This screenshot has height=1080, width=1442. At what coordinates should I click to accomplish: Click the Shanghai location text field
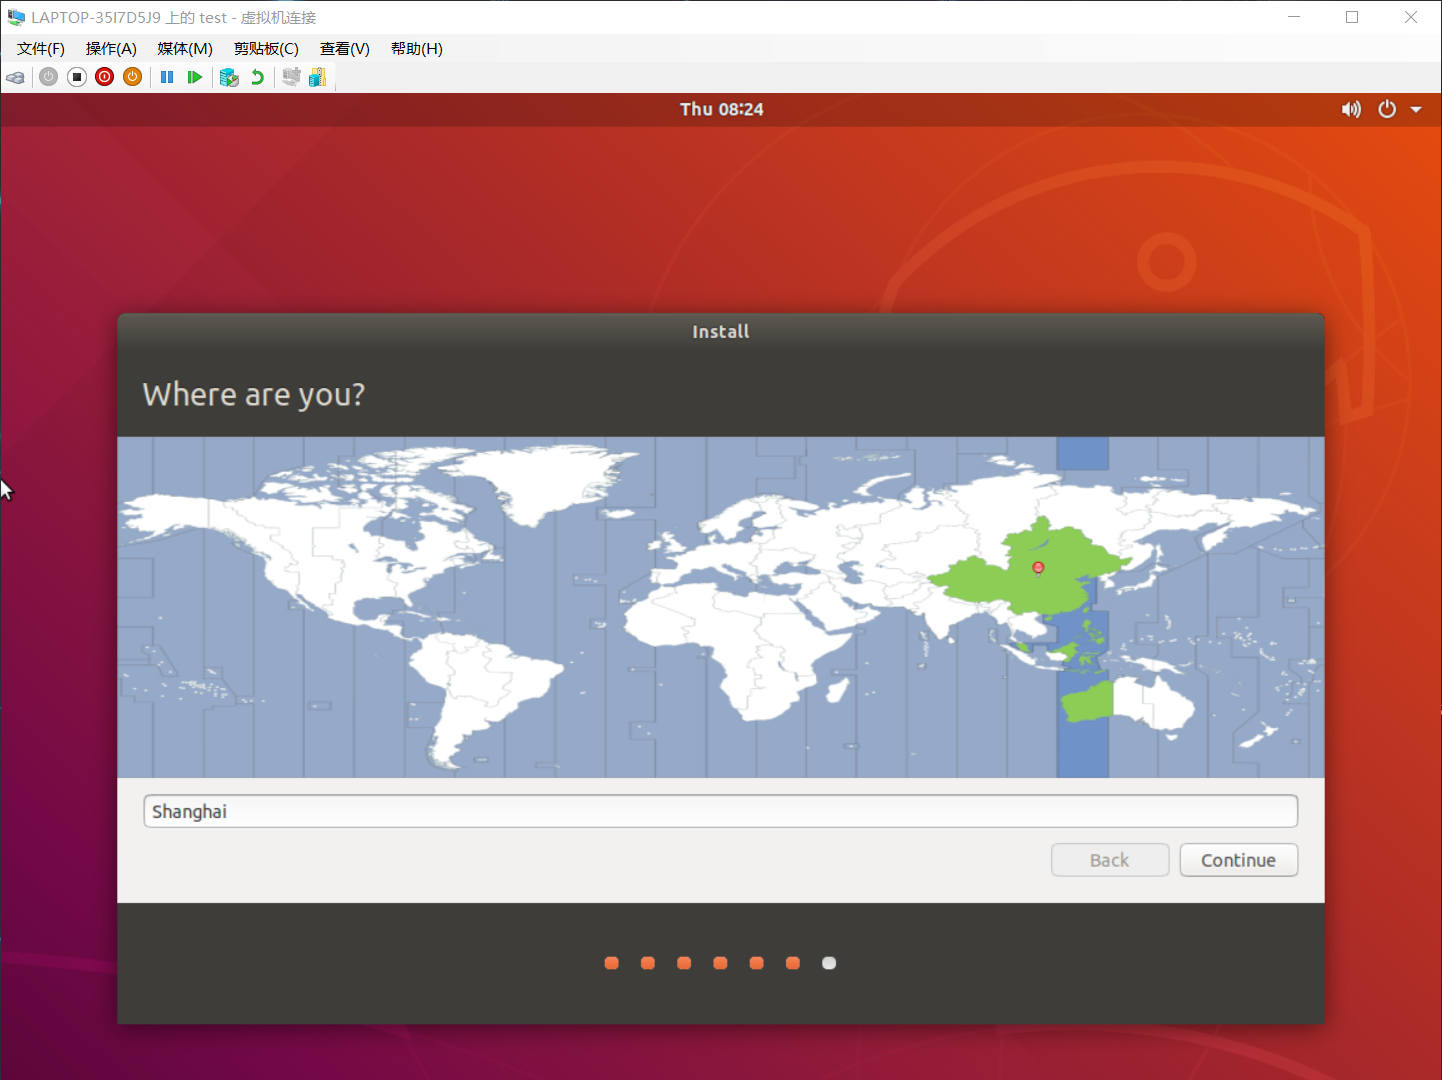[720, 811]
